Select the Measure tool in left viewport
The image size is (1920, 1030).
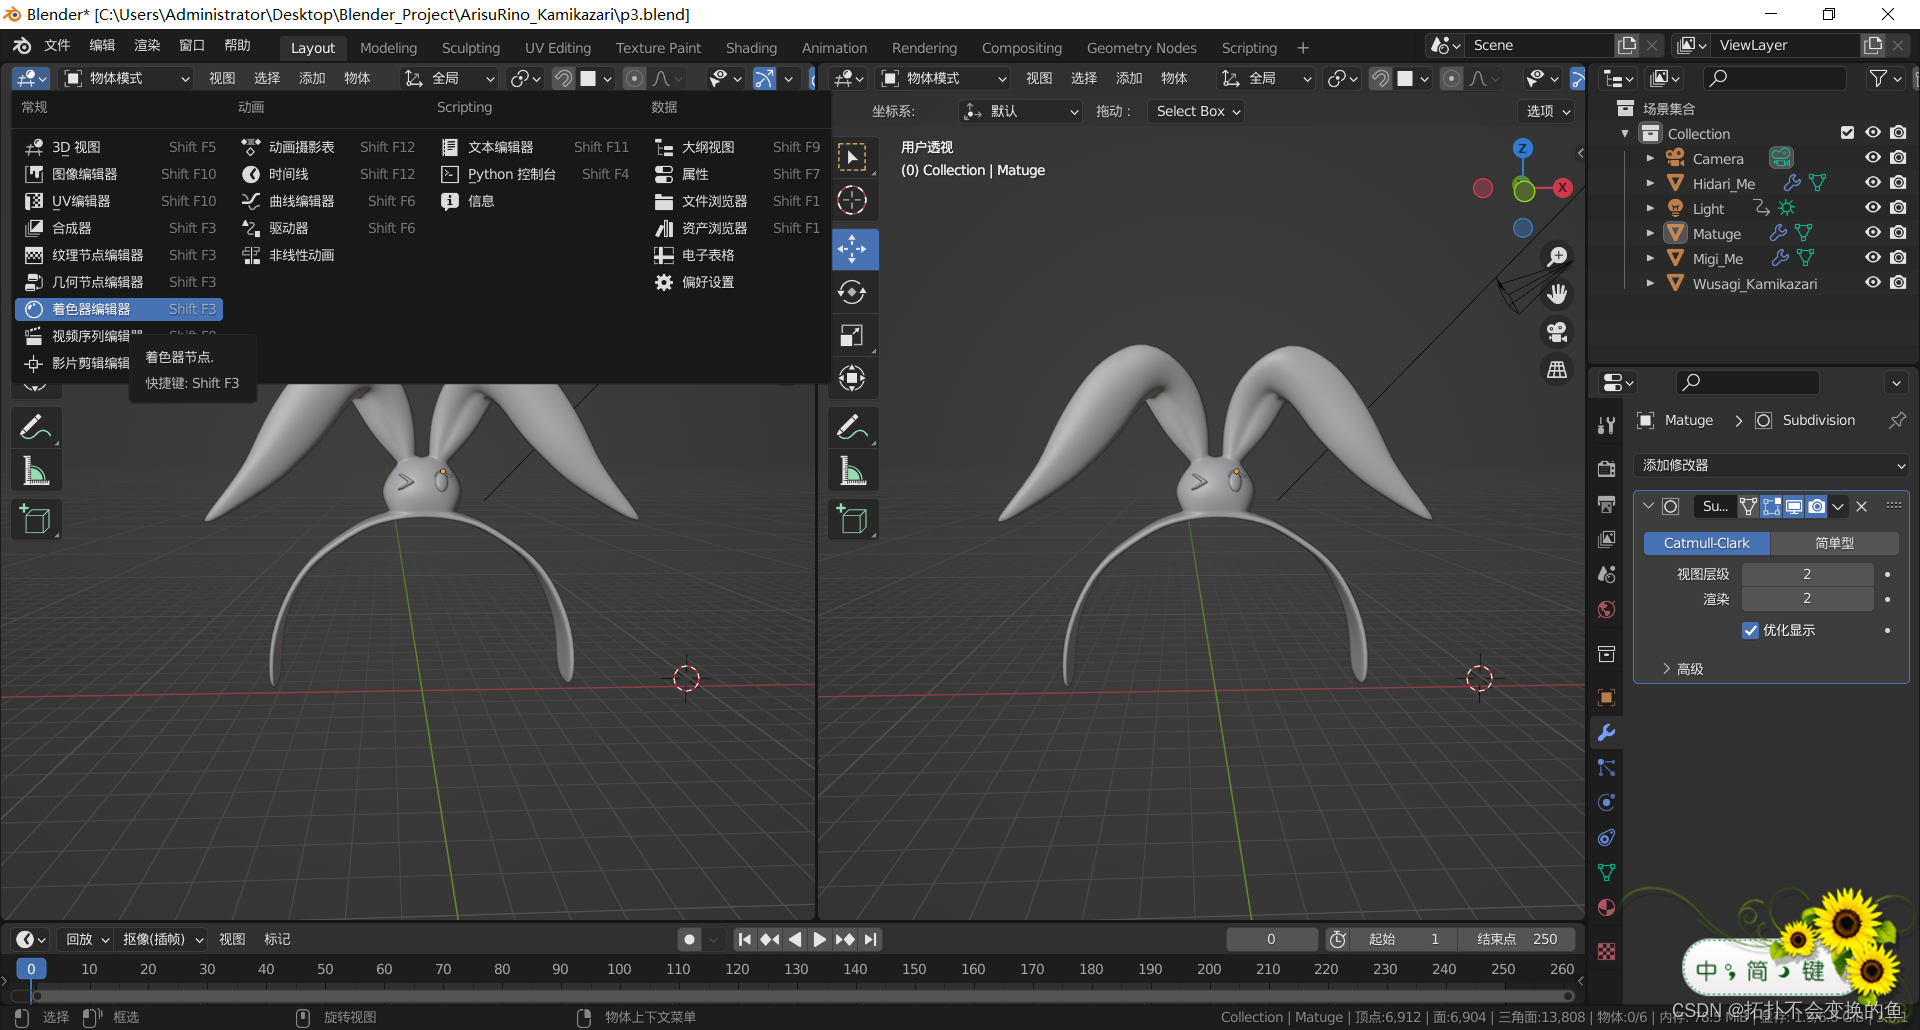pos(36,471)
